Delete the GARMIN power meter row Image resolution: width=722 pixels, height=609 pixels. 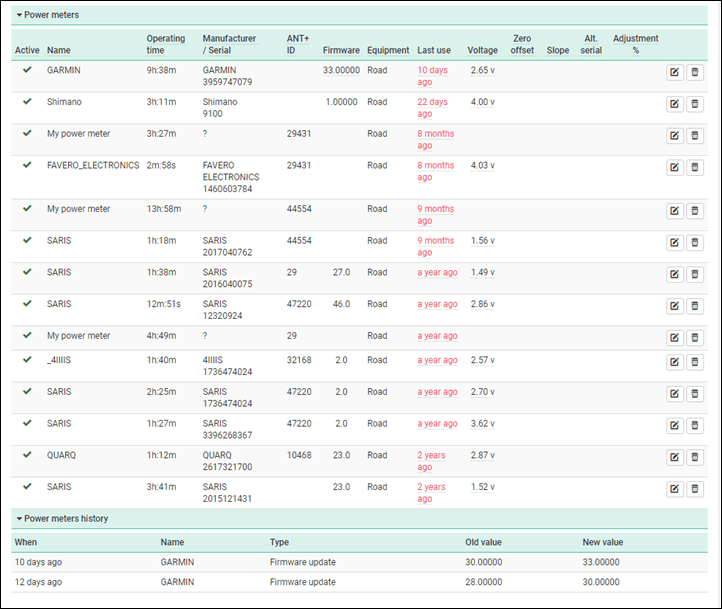(x=695, y=72)
